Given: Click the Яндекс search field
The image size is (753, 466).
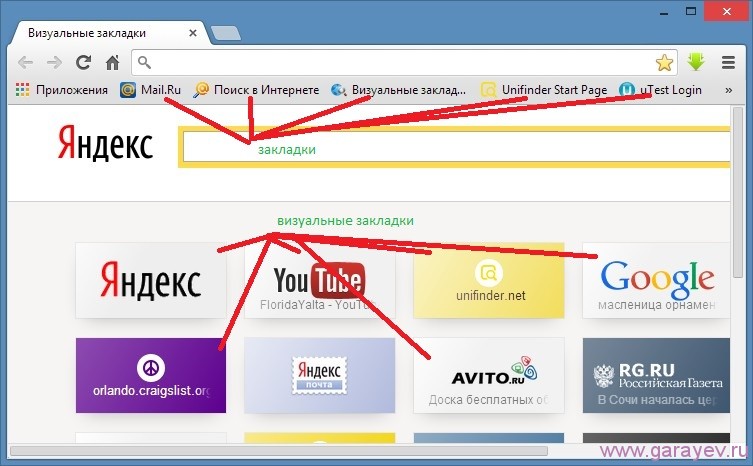Looking at the screenshot, I should [x=455, y=147].
